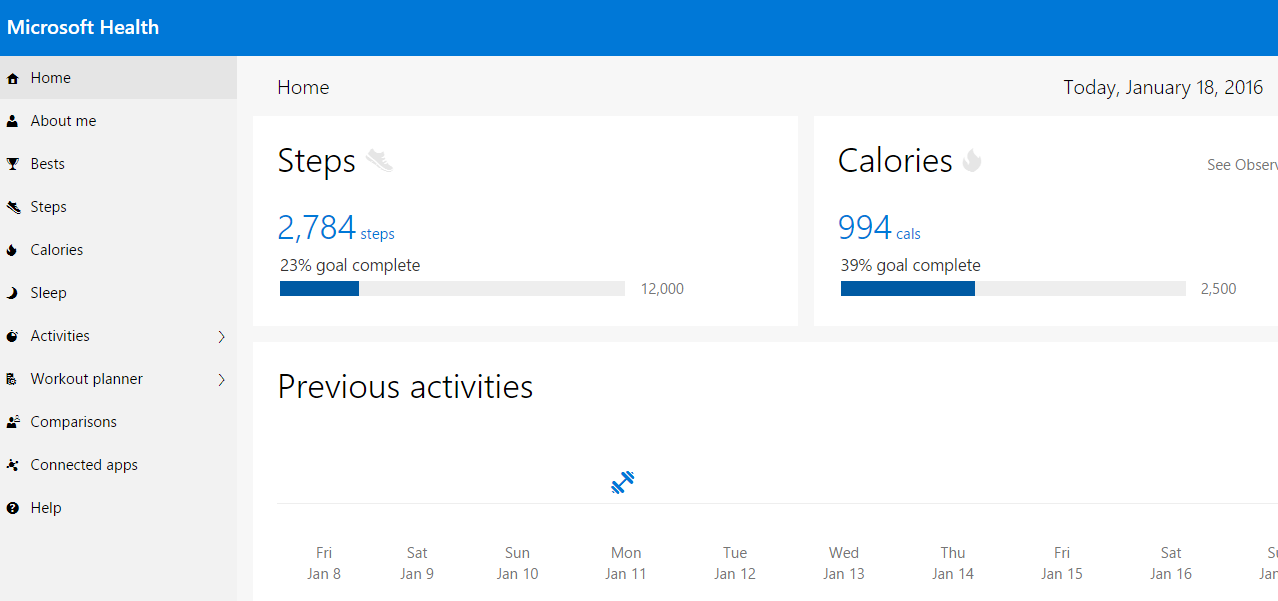Open the Steps page from sidebar
Screen dimensions: 1278x601
tap(48, 207)
